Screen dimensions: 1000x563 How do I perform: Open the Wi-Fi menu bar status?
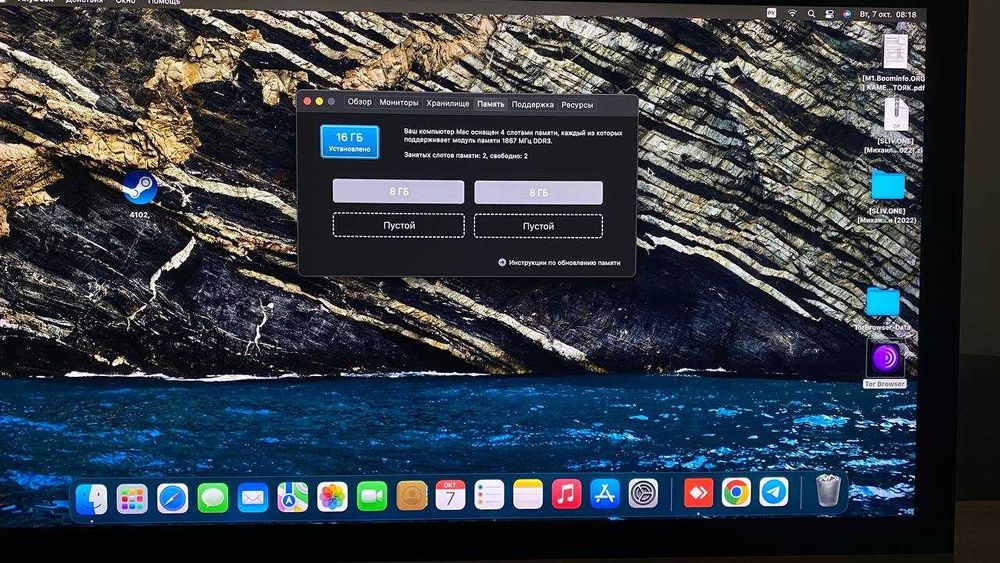pyautogui.click(x=792, y=13)
